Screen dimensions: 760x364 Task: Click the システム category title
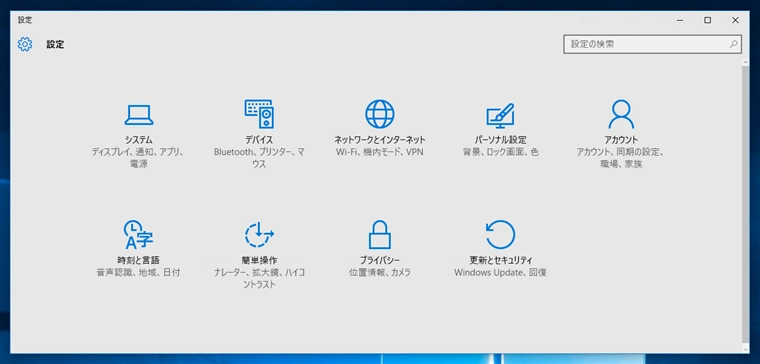pyautogui.click(x=139, y=140)
